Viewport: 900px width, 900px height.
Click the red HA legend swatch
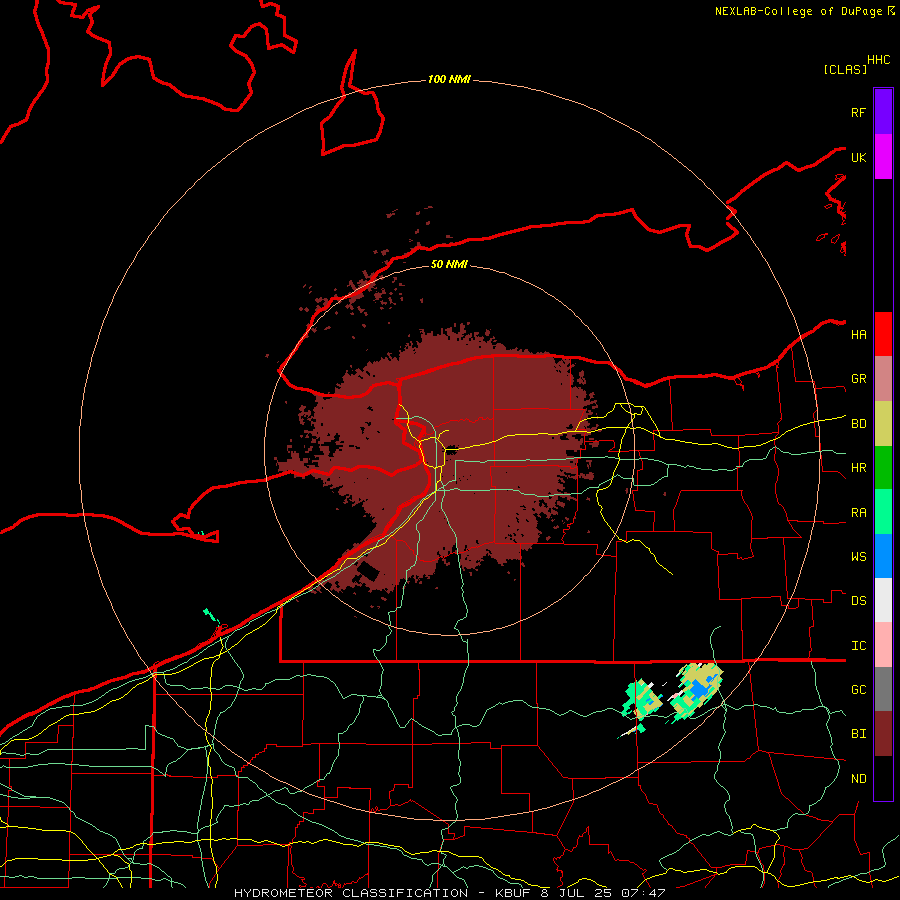883,334
